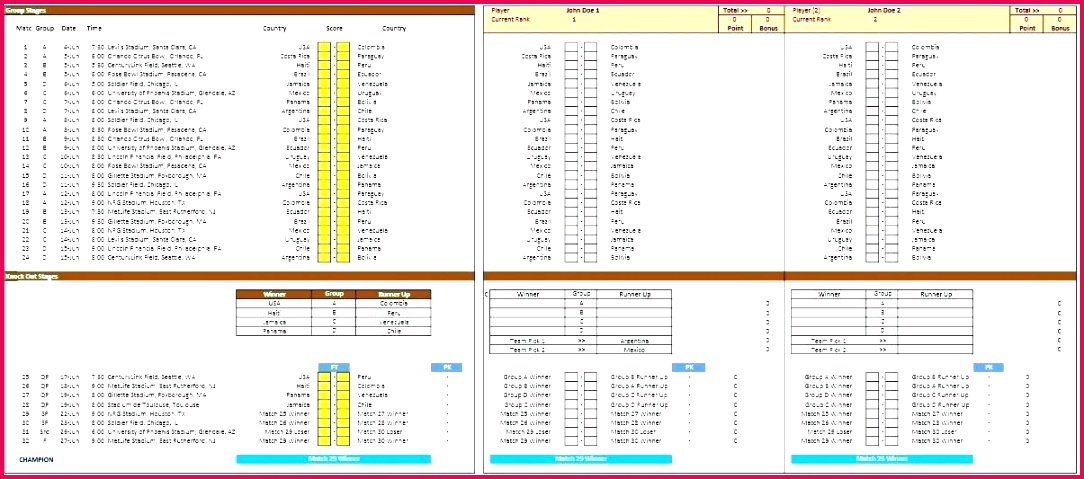The height and width of the screenshot is (479, 1084).
Task: Select John Doe 1's Team Pick 1 Argentina cell
Action: 633,341
